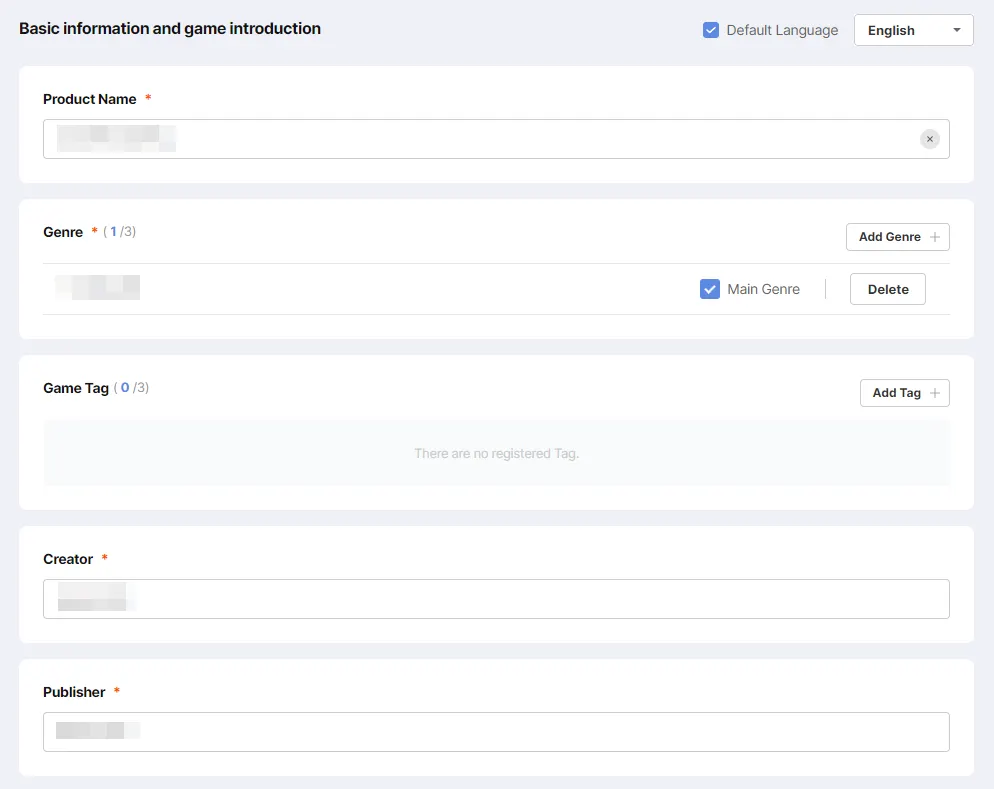994x789 pixels.
Task: Uncheck the Main Genre checkbox
Action: coord(710,289)
